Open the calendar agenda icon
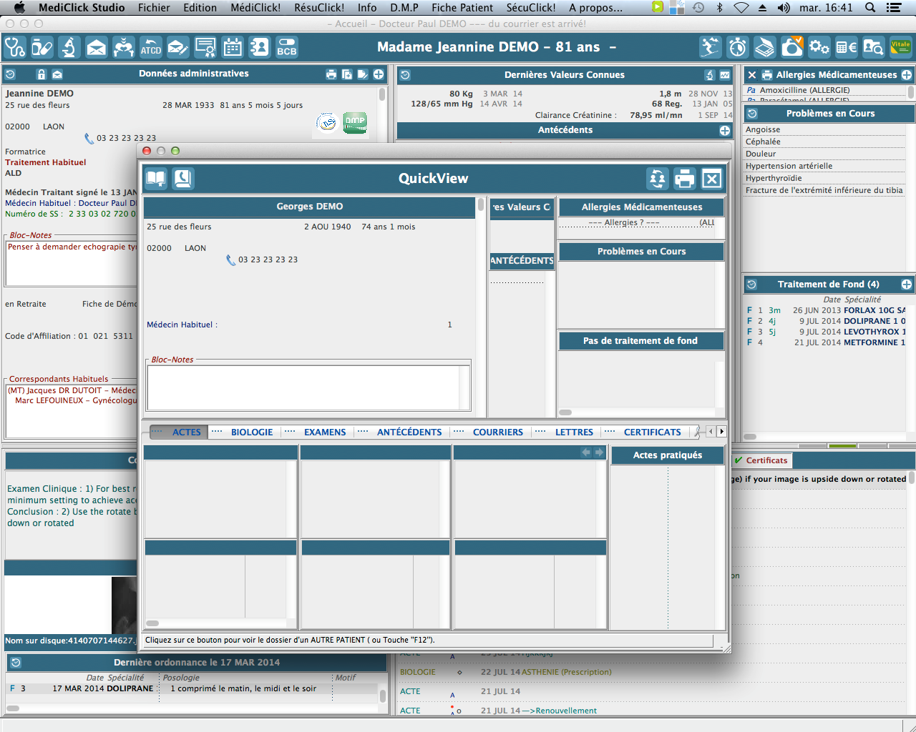This screenshot has height=732, width=916. [x=232, y=47]
